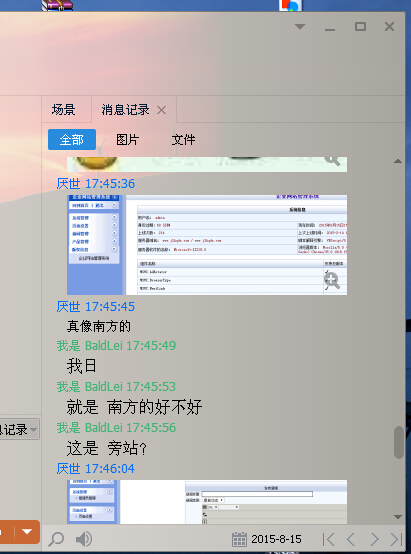Open the message search magnifier icon

(x=56, y=539)
